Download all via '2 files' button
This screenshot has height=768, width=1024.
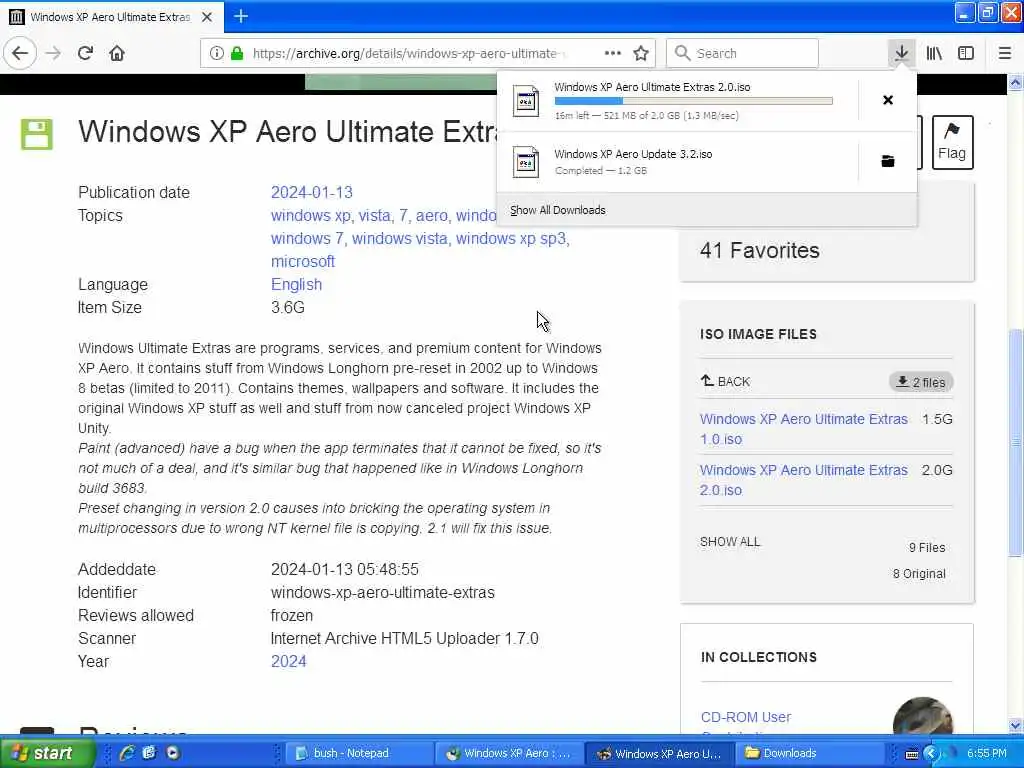(921, 382)
